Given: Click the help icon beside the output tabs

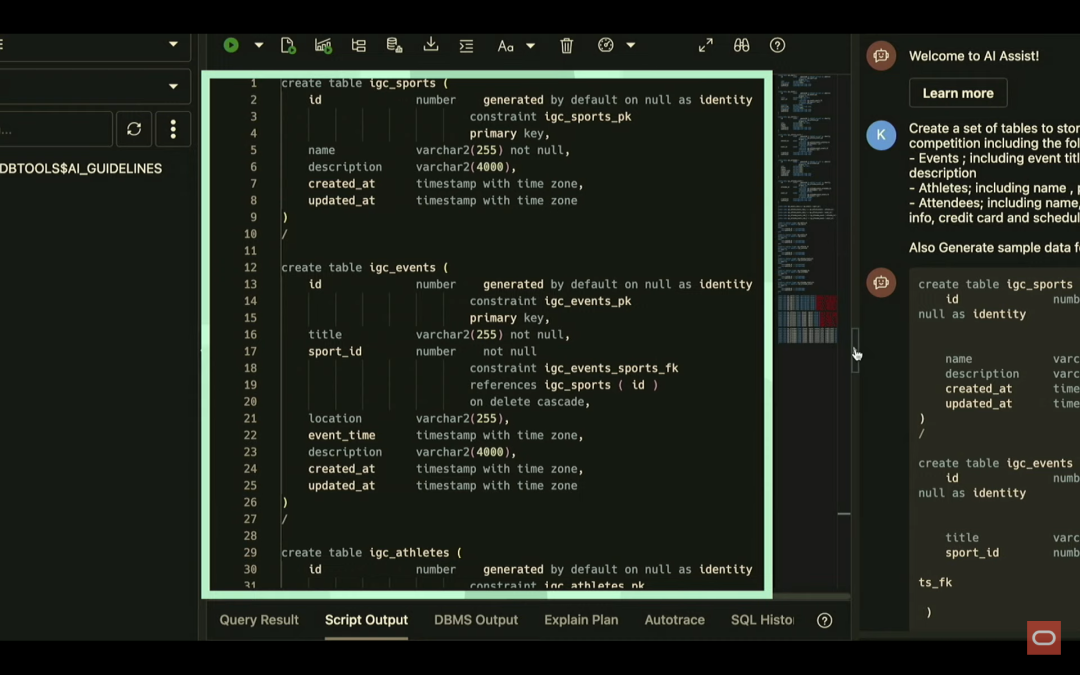Looking at the screenshot, I should 824,621.
